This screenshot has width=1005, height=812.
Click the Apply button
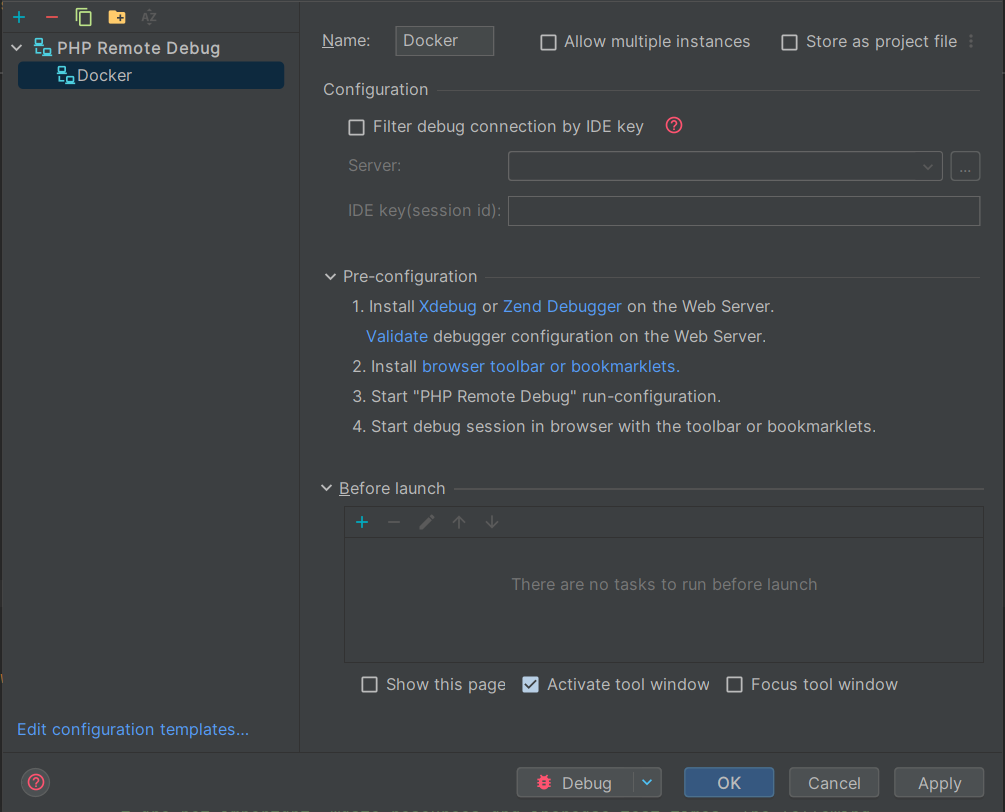click(x=939, y=783)
